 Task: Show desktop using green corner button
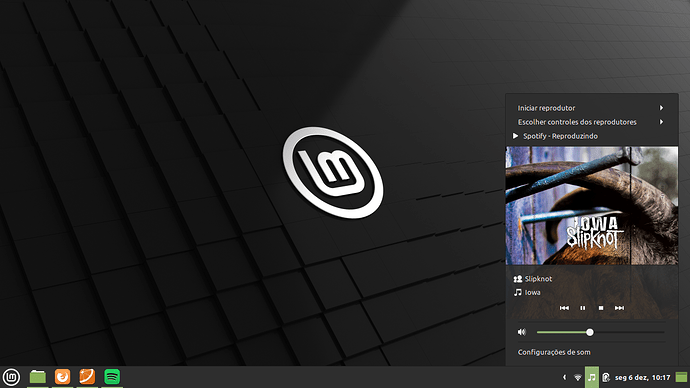[x=681, y=377]
